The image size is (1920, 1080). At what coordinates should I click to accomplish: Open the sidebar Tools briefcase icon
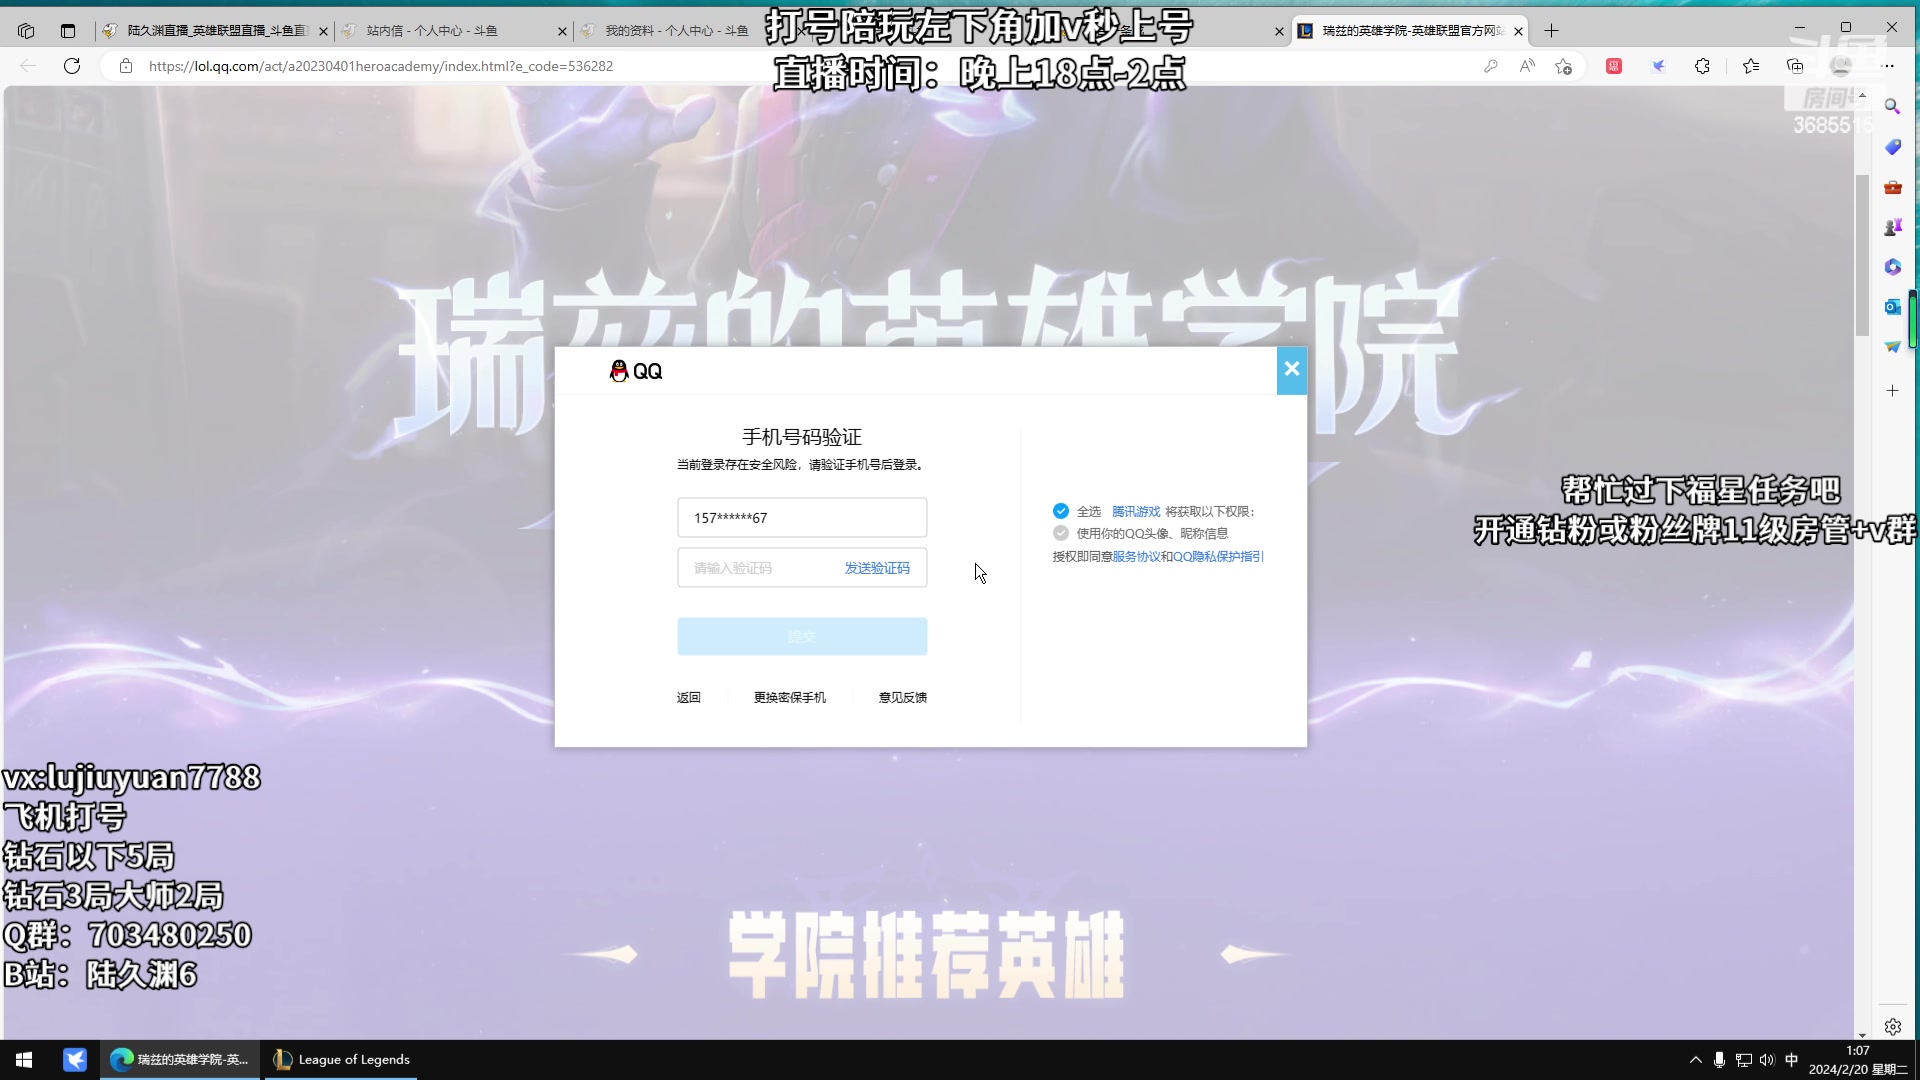1892,187
